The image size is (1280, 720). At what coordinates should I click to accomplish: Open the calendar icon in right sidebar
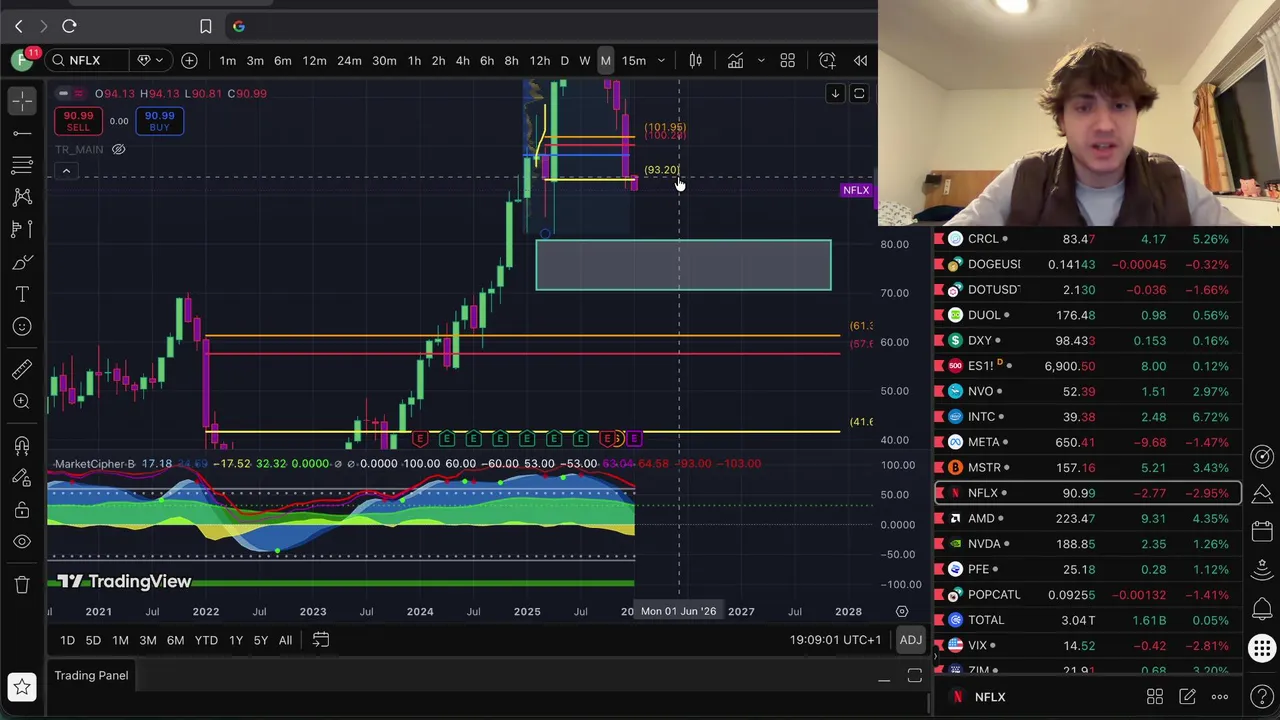1262,532
